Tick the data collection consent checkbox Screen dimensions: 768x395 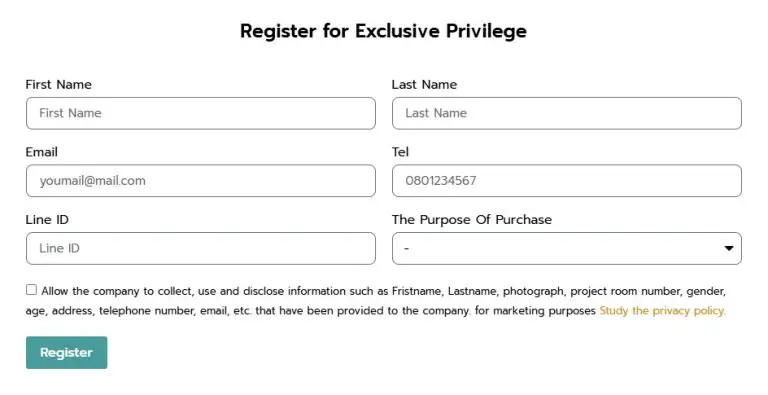click(x=31, y=290)
